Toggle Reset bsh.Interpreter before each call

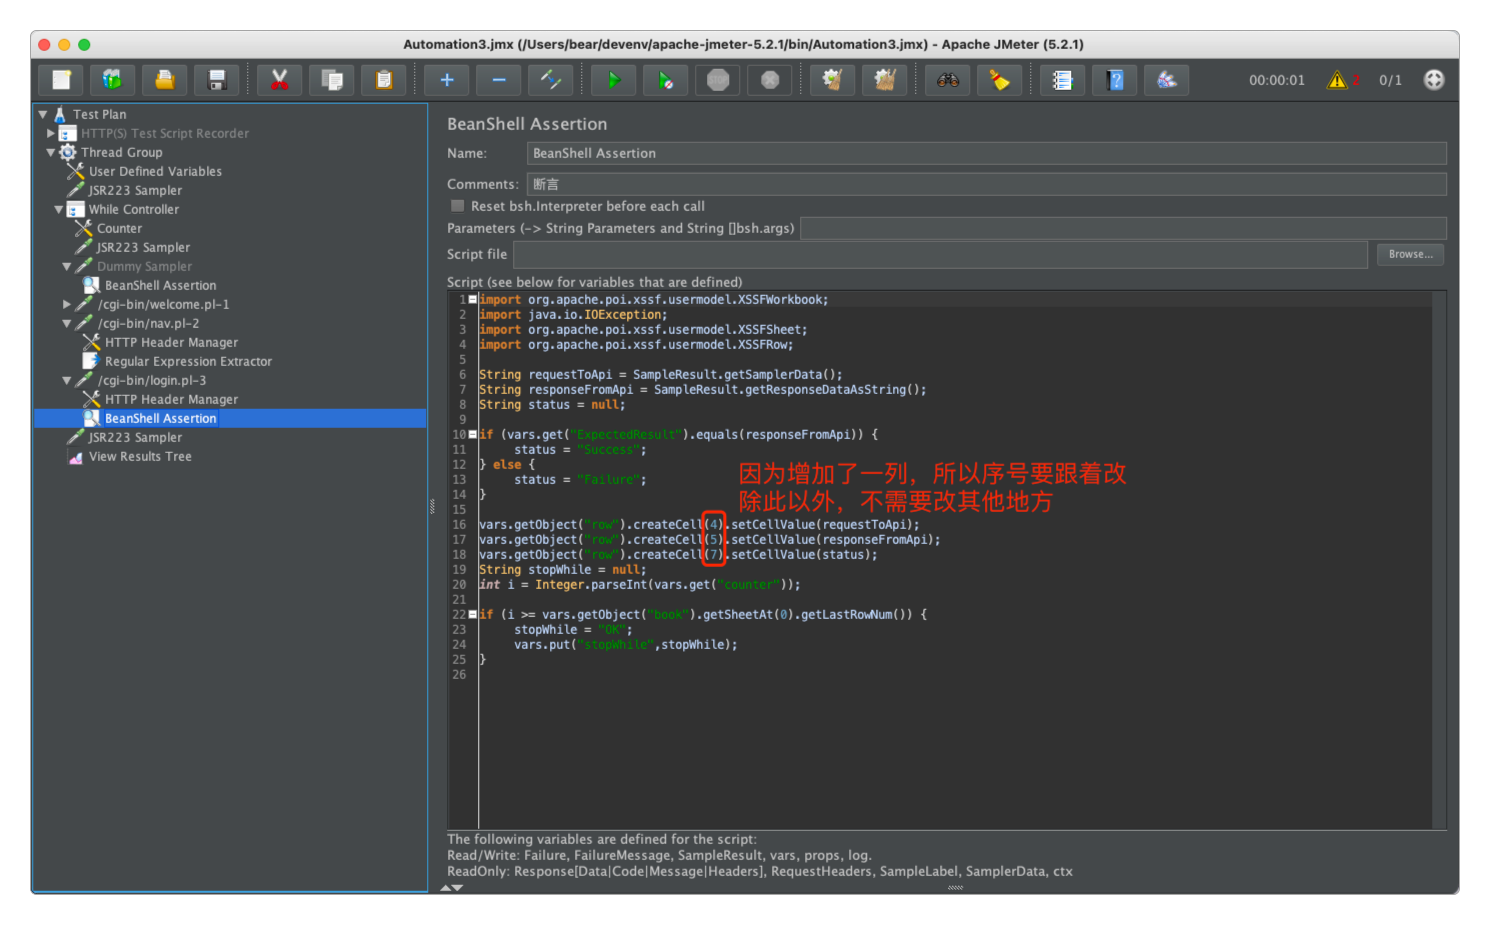[458, 206]
